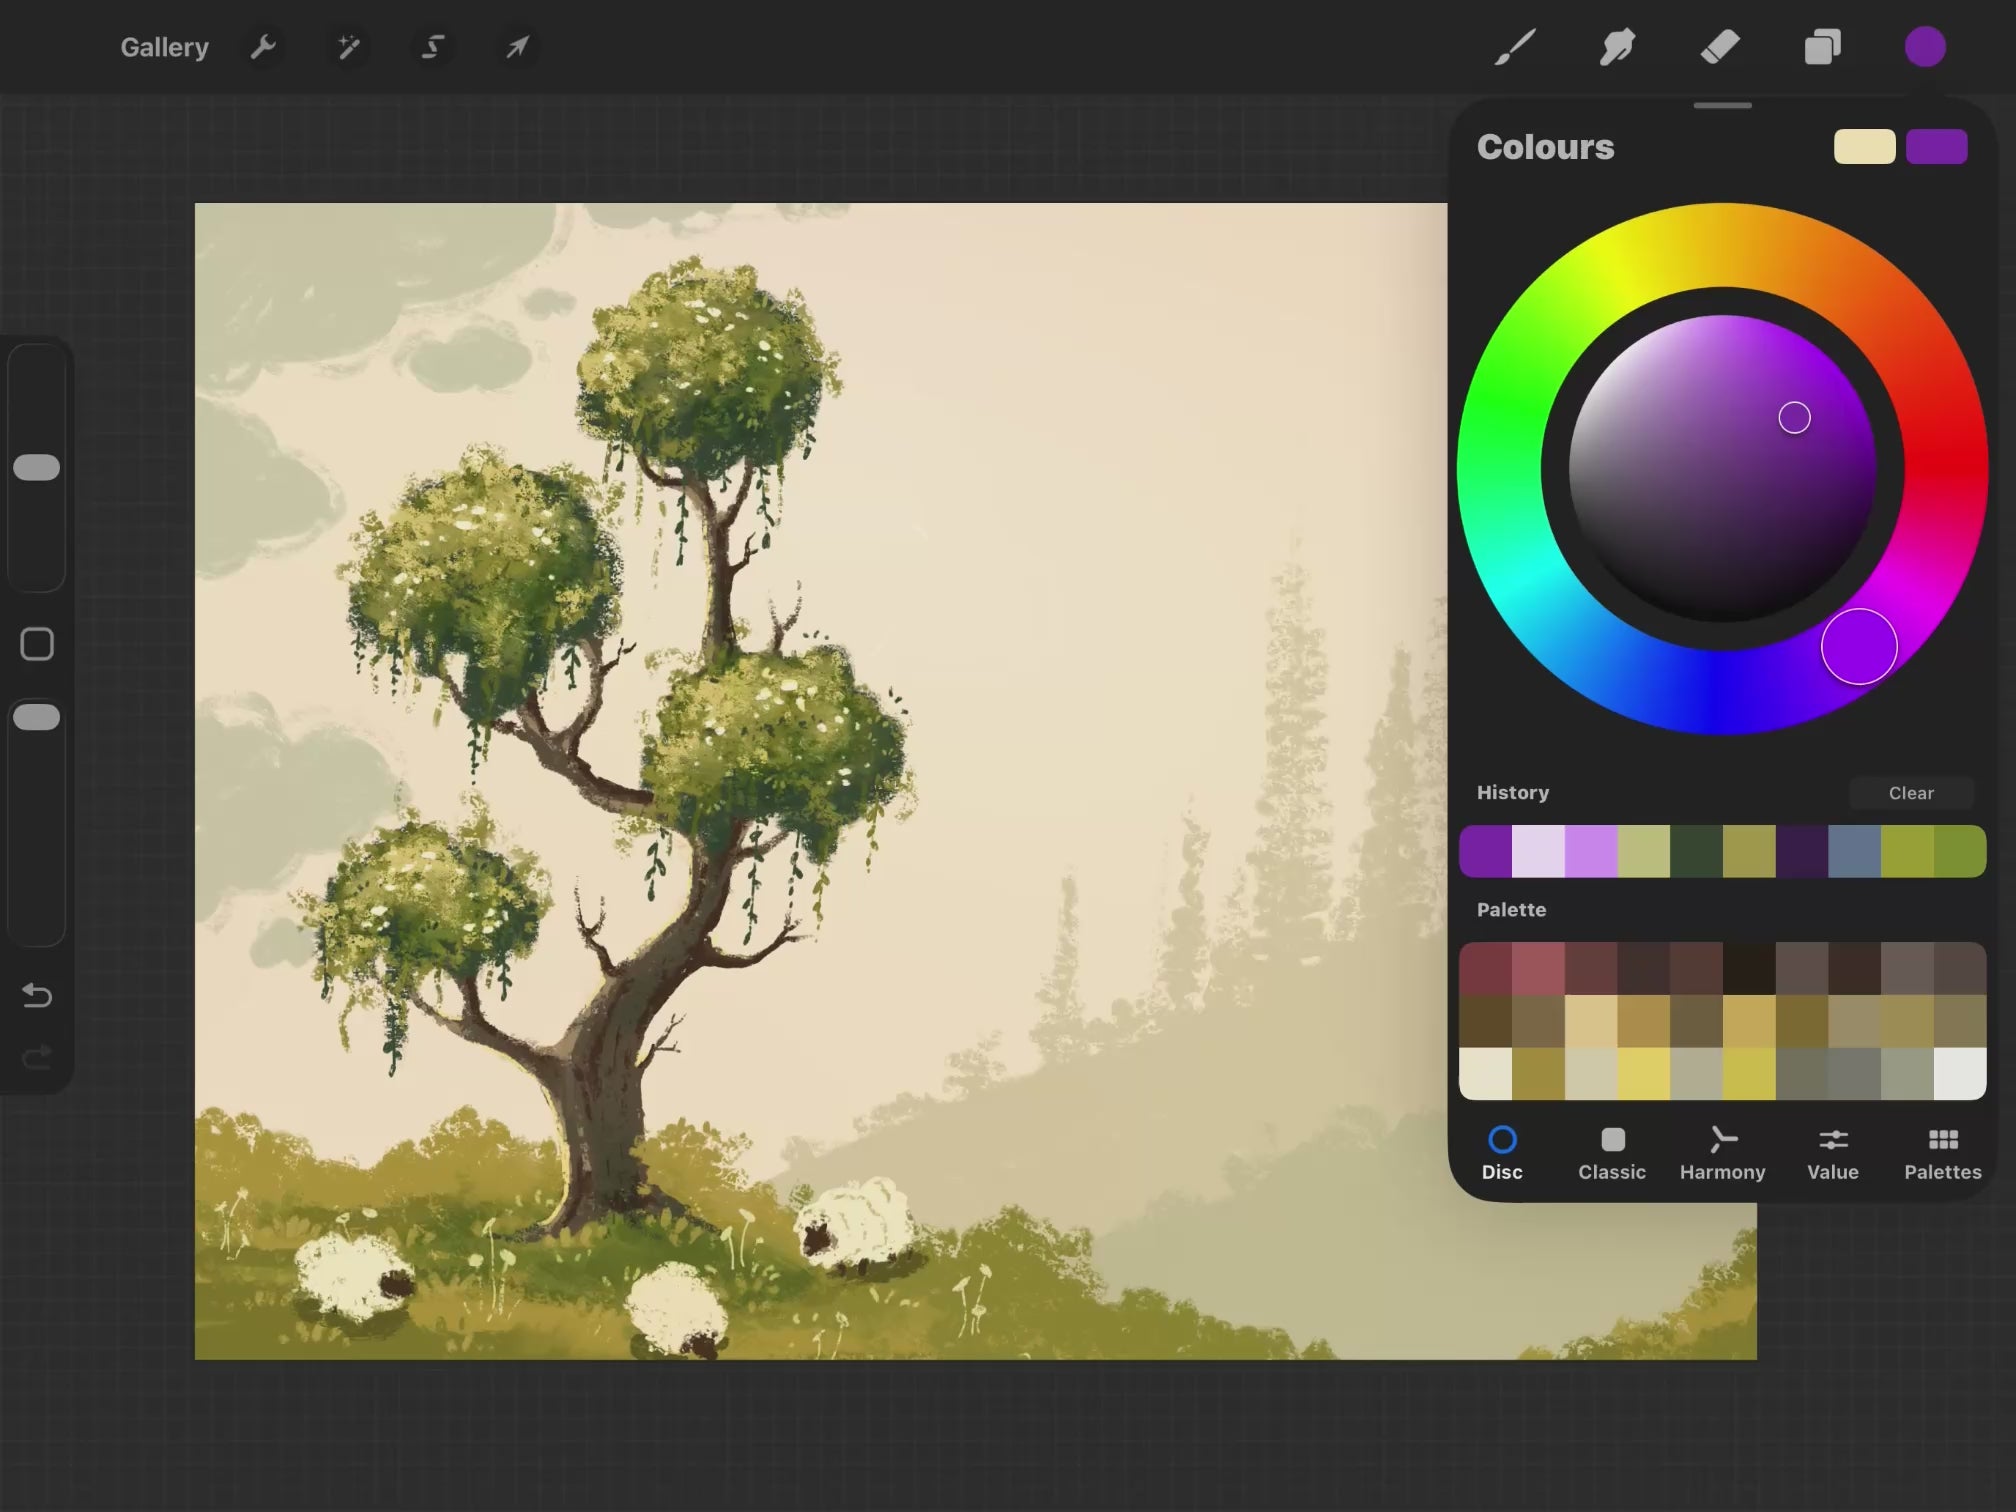
Task: Select the cream secondary colour swatch
Action: 1864,147
